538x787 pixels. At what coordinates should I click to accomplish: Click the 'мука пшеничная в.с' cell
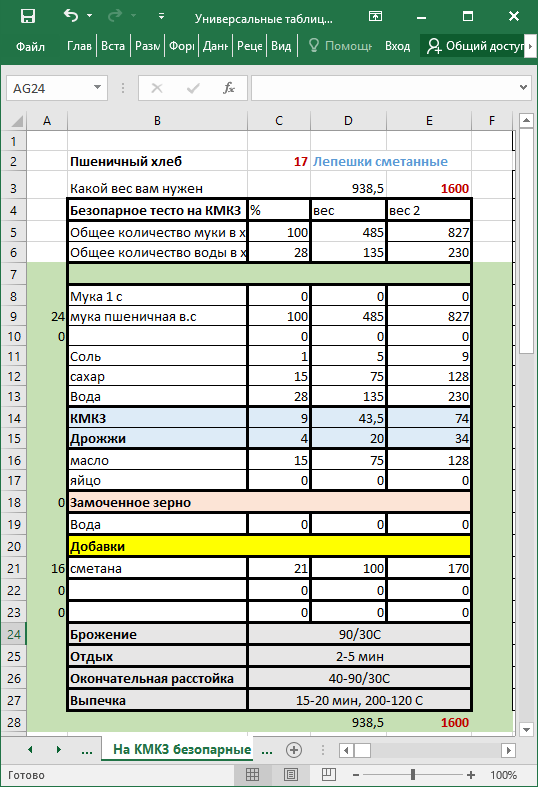tap(157, 316)
